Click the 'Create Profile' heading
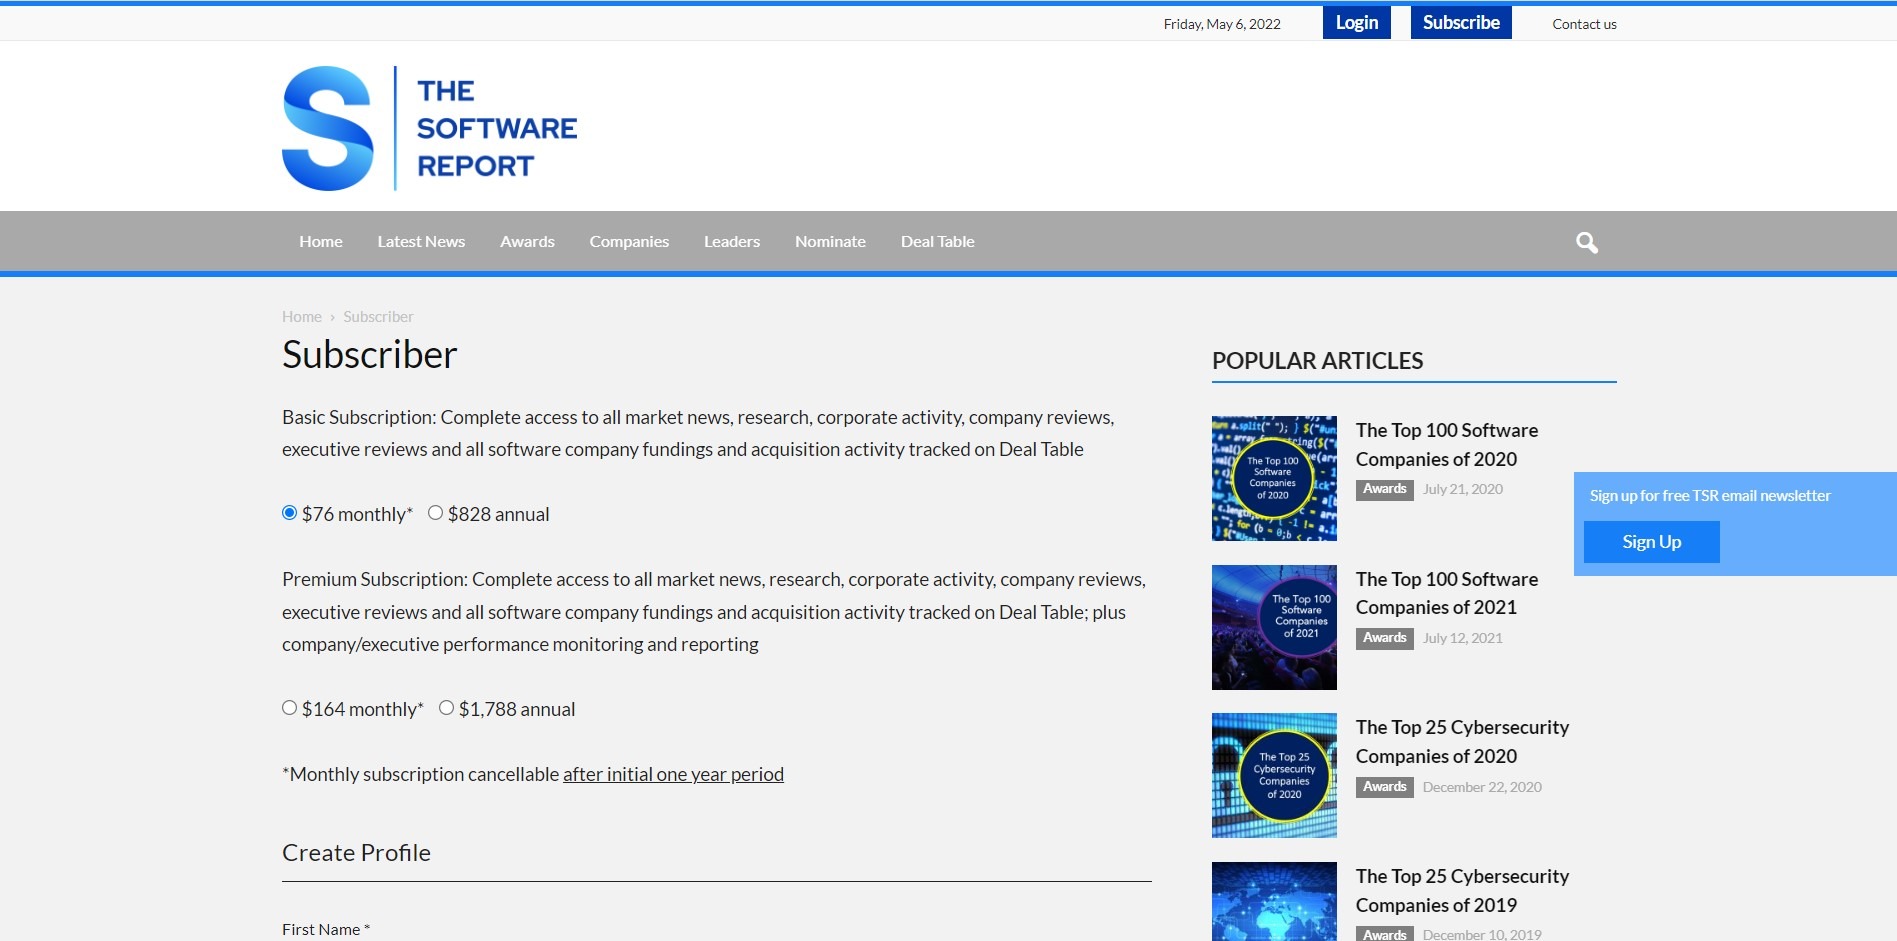 coord(356,853)
